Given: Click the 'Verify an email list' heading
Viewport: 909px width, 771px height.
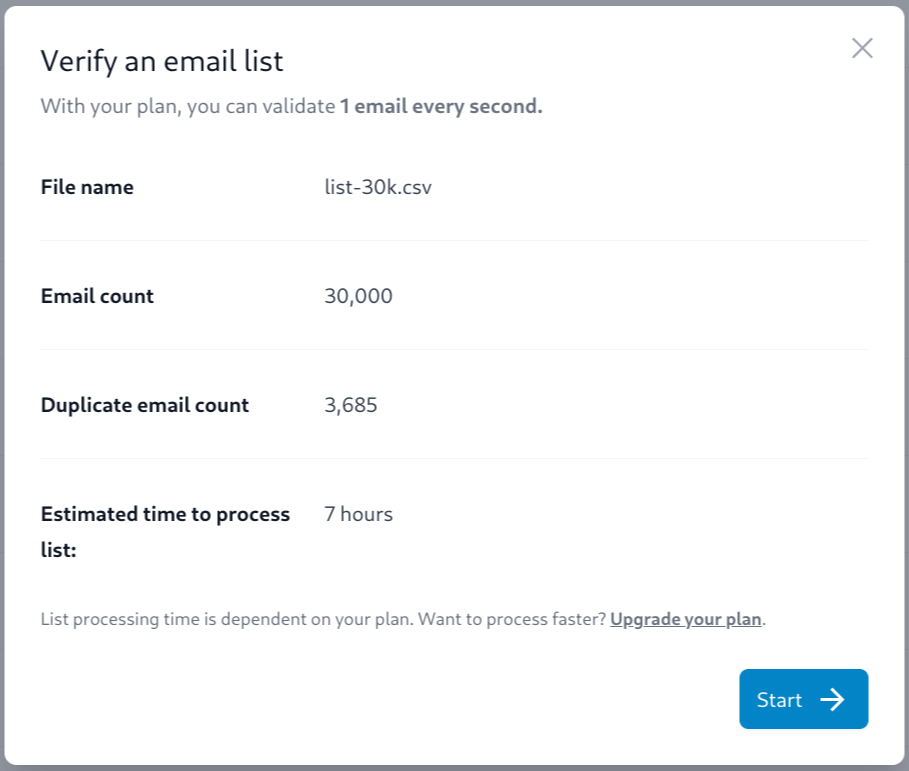Looking at the screenshot, I should 162,61.
